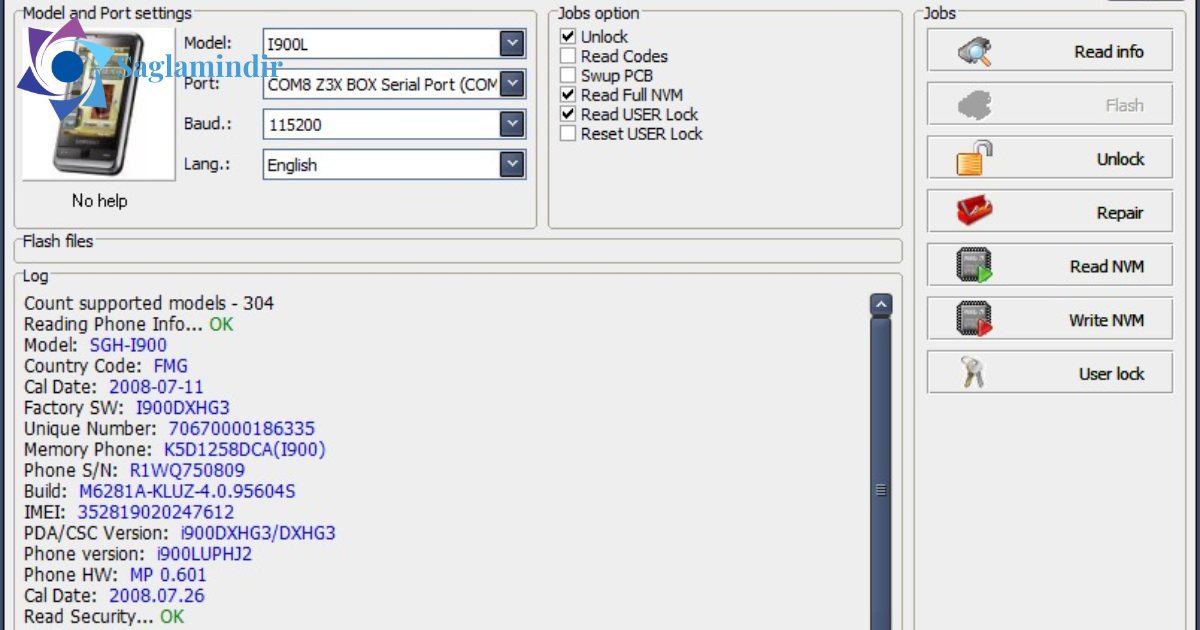This screenshot has width=1200, height=630.
Task: Uncheck the Unlock job option
Action: click(568, 37)
